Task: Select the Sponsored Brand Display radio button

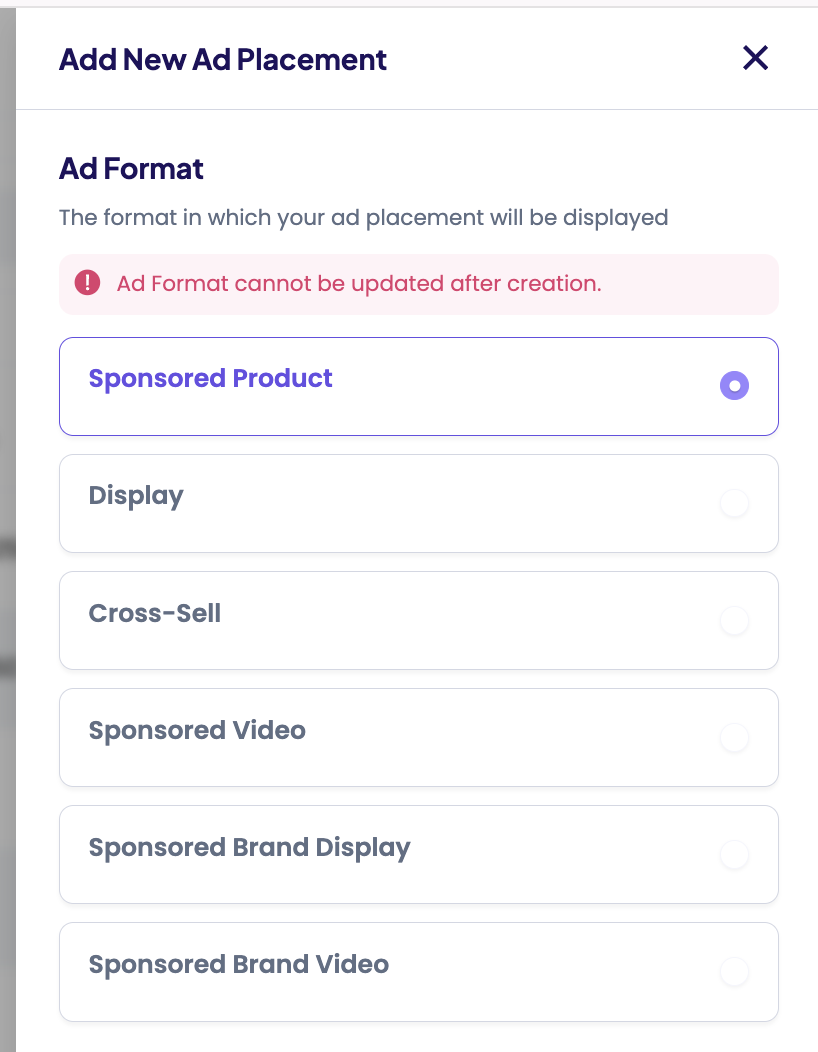Action: [x=734, y=855]
